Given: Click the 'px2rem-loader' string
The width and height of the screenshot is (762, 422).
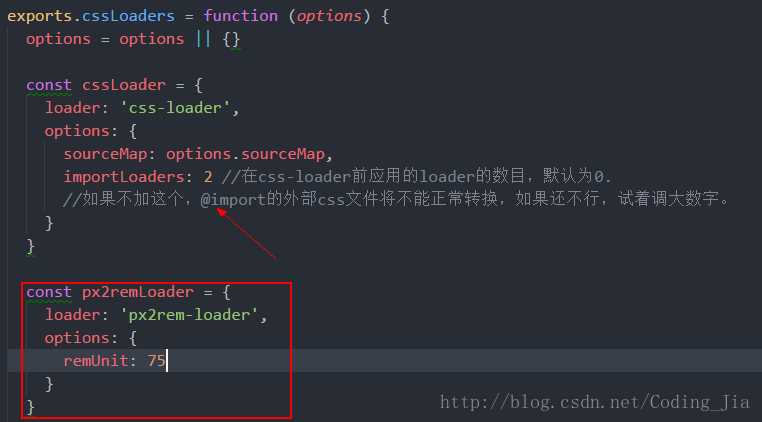Looking at the screenshot, I should pyautogui.click(x=189, y=315).
